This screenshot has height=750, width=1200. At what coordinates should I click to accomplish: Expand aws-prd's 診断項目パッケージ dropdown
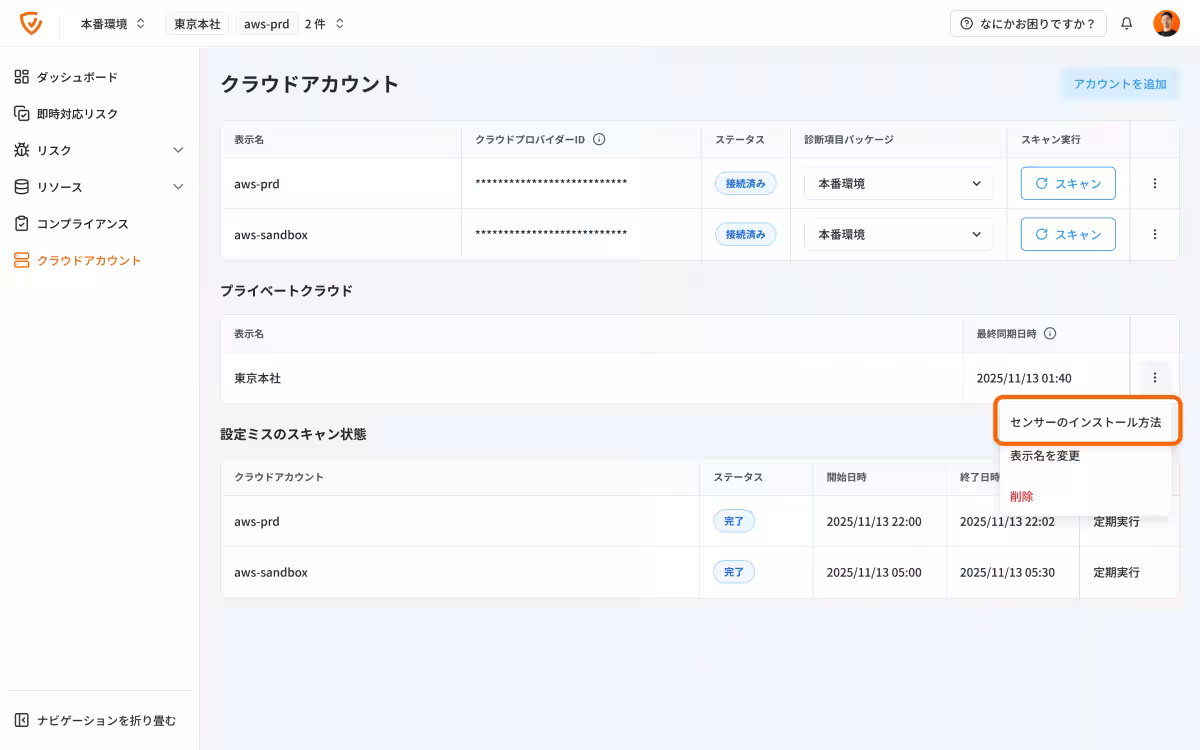pyautogui.click(x=897, y=183)
